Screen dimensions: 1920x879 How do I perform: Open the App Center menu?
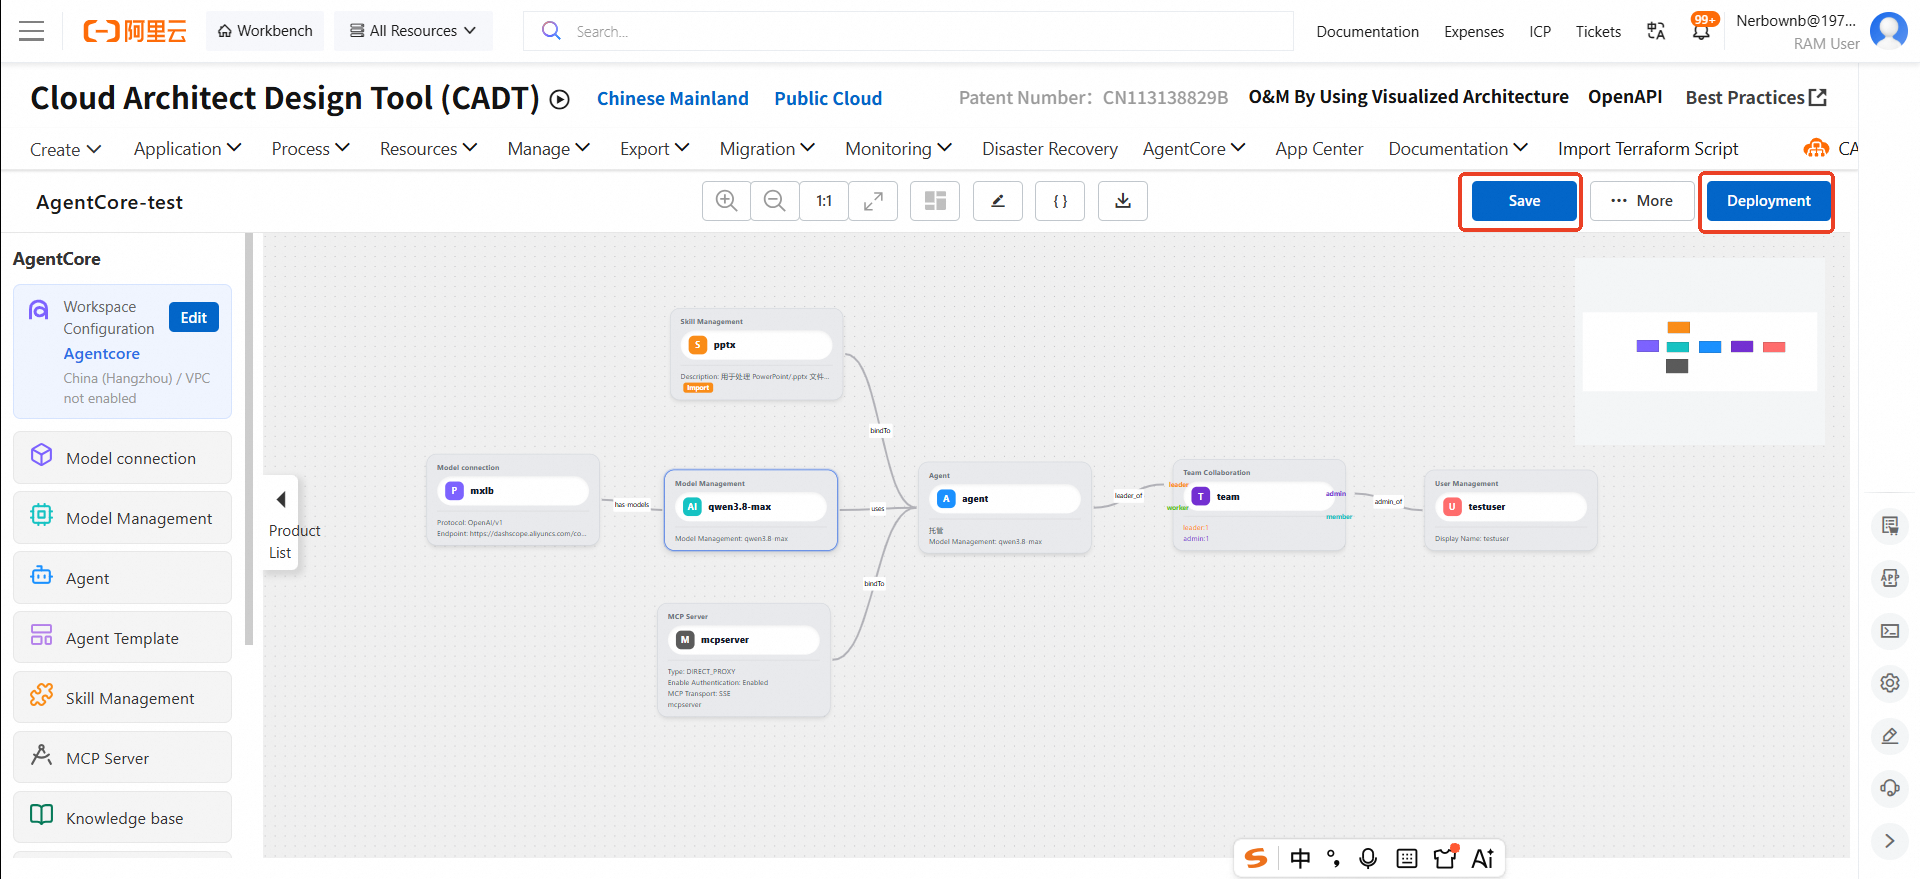1319,149
